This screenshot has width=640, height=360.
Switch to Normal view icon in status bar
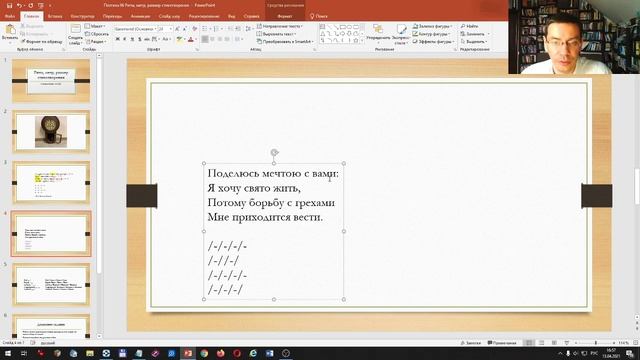coord(529,343)
